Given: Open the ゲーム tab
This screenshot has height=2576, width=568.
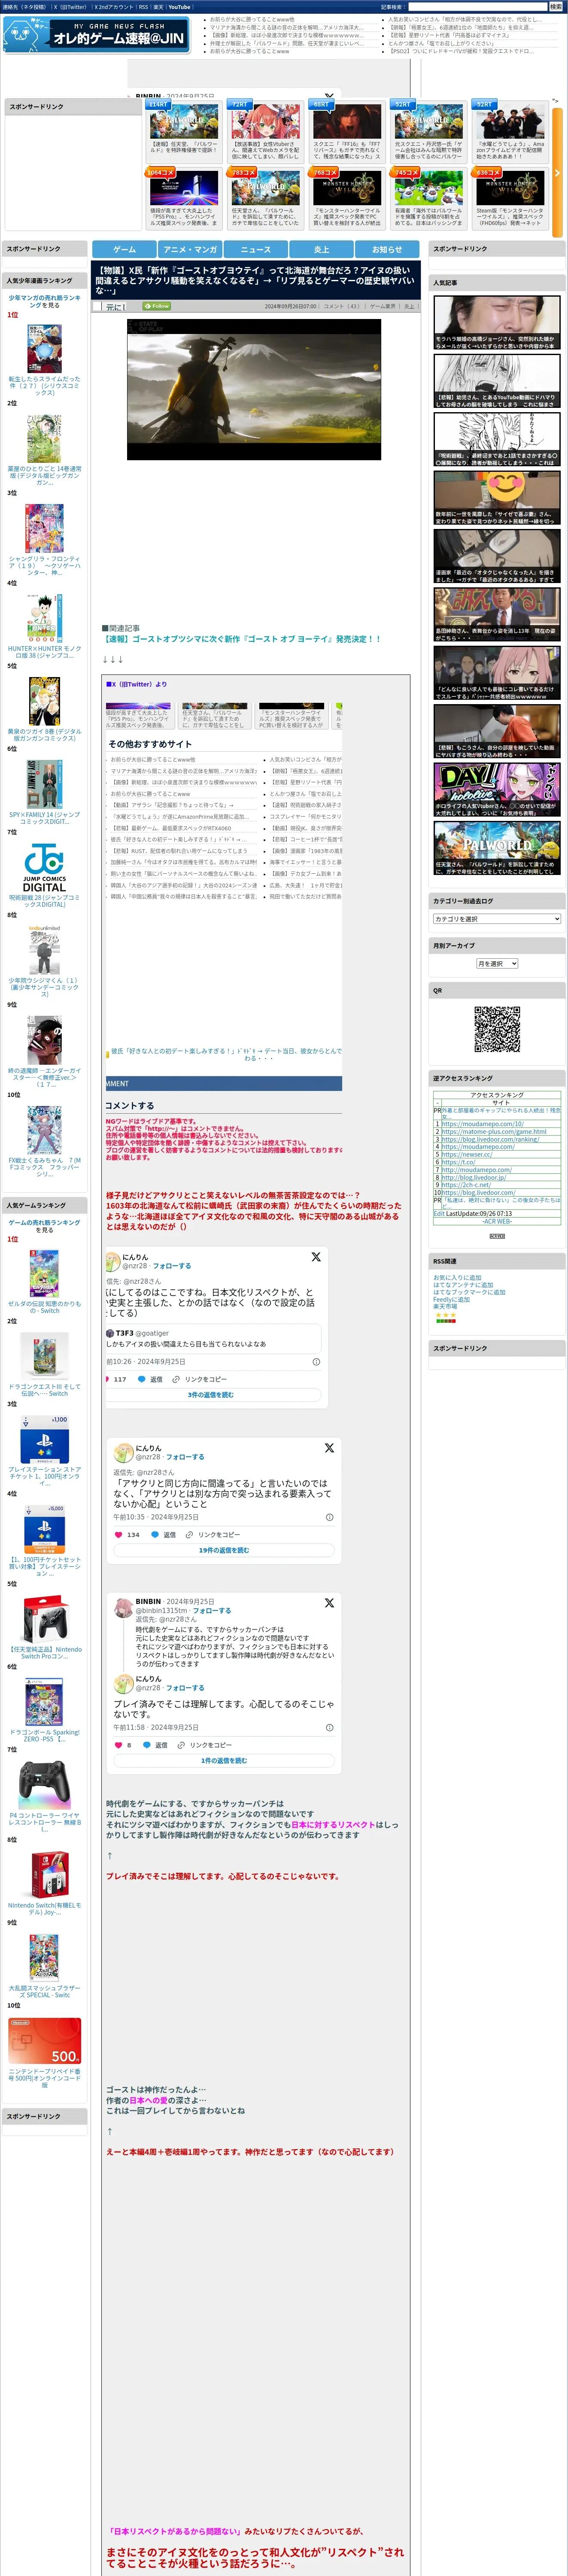Looking at the screenshot, I should point(124,249).
